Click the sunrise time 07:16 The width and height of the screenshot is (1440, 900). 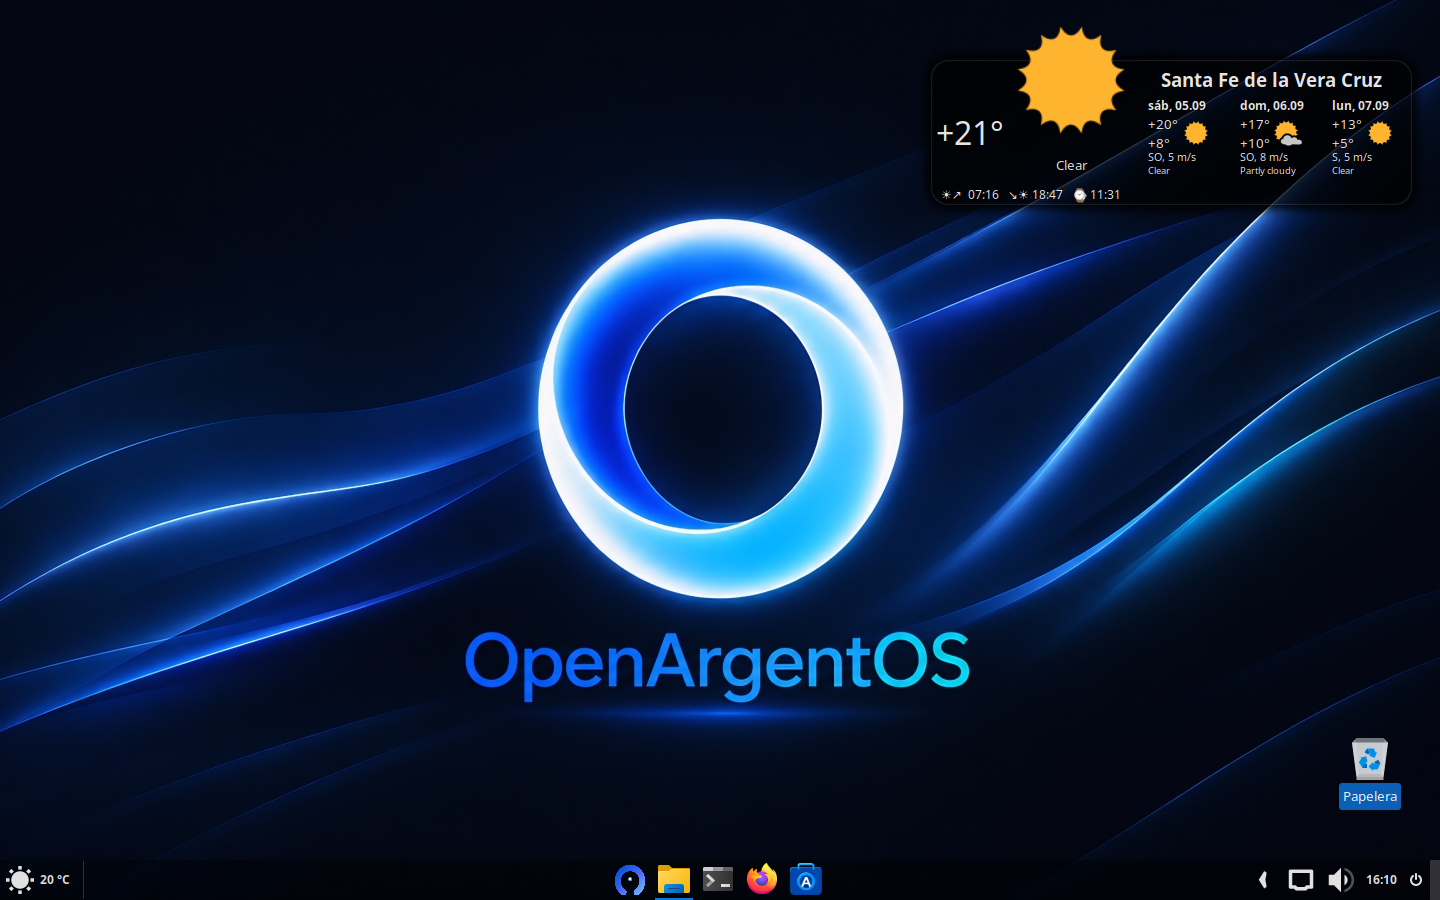coord(983,195)
